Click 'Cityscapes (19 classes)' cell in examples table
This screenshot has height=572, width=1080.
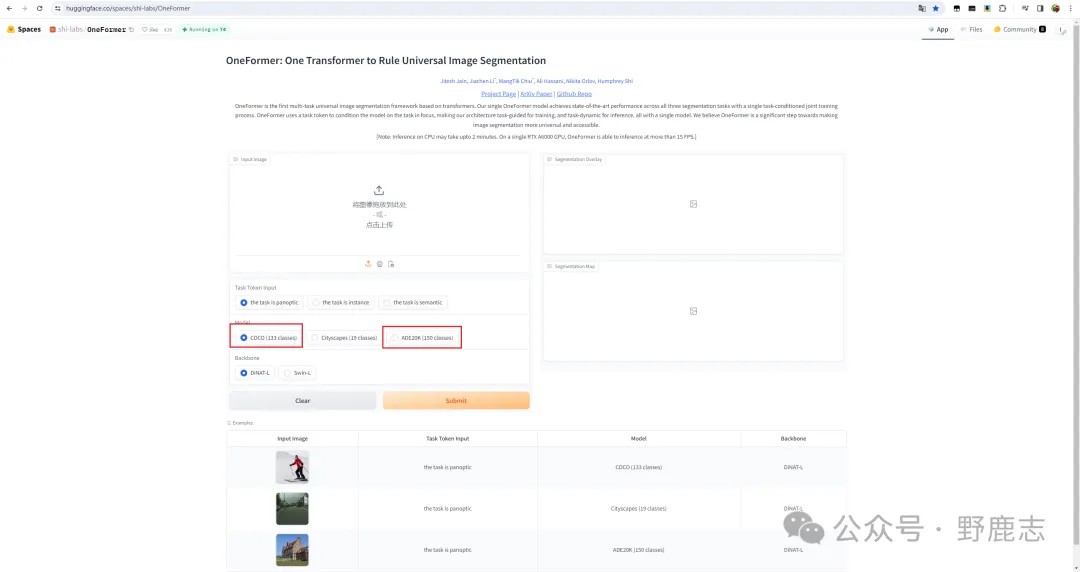638,509
